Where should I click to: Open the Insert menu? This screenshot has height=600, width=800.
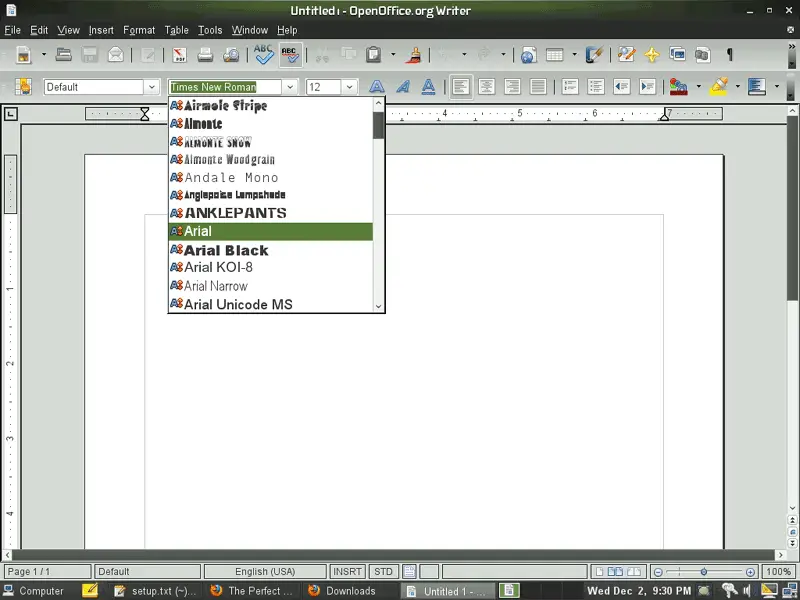[101, 30]
